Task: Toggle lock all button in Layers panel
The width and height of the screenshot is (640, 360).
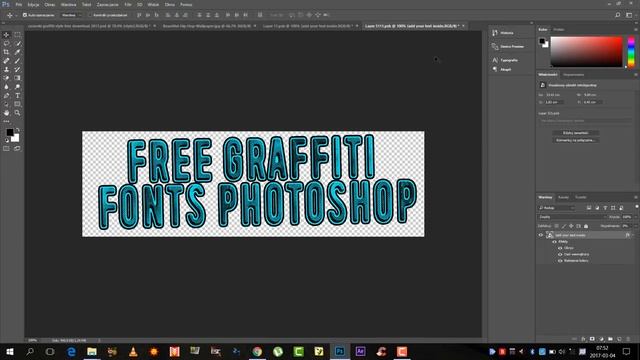Action: 586,226
